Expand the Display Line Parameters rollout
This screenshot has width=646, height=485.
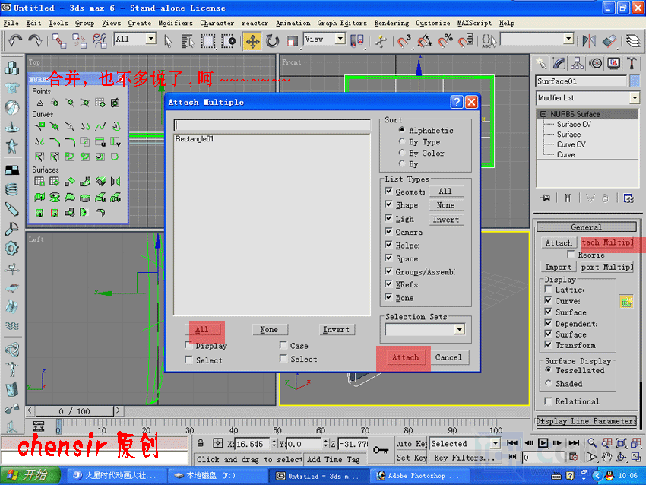(x=586, y=421)
